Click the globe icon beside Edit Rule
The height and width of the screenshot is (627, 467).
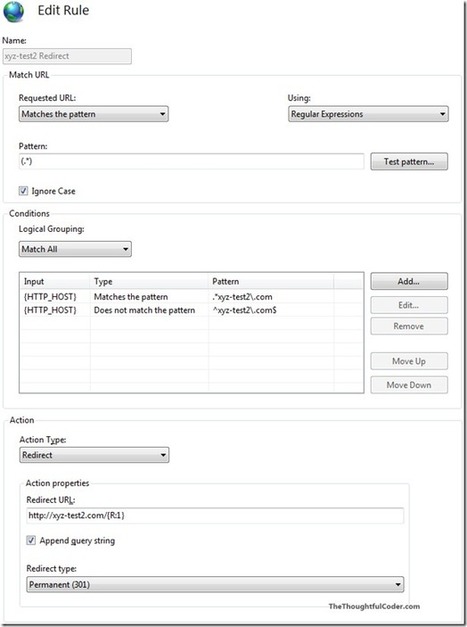14,12
